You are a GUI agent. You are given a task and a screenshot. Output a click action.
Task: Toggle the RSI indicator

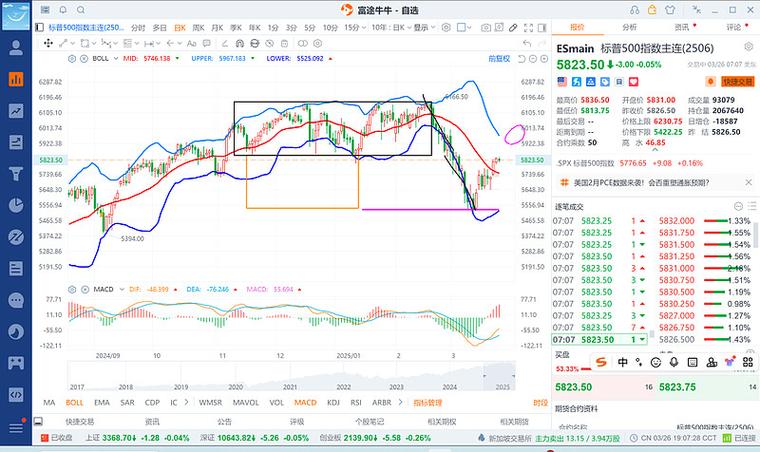[356, 403]
